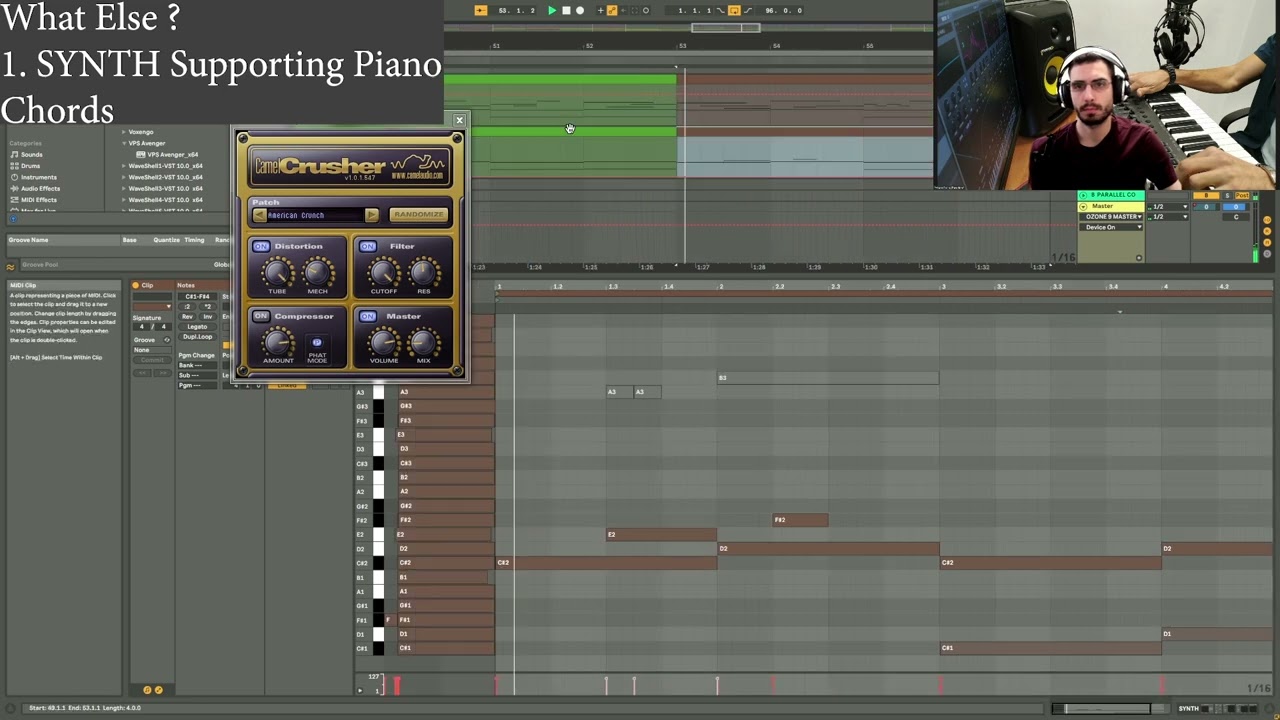This screenshot has height=720, width=1280.
Task: Click the Inv notes button
Action: coord(207,316)
